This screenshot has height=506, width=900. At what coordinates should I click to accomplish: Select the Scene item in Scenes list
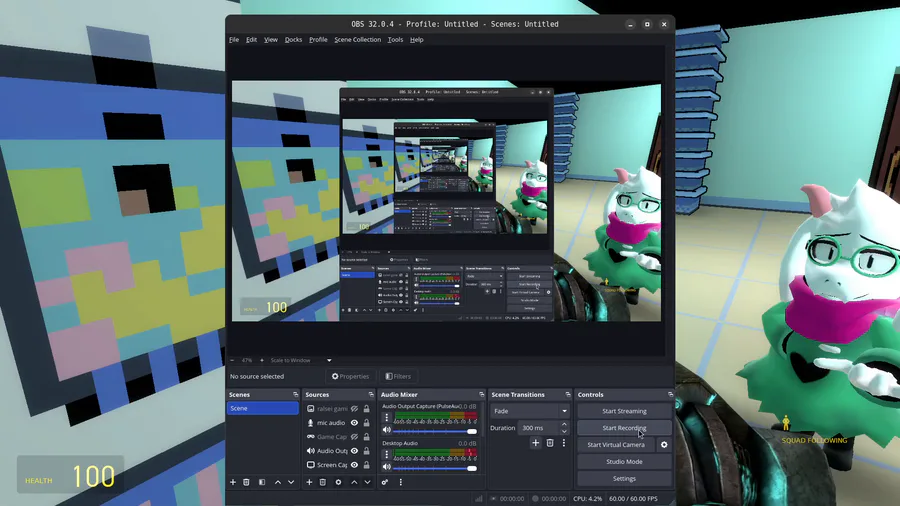point(262,408)
